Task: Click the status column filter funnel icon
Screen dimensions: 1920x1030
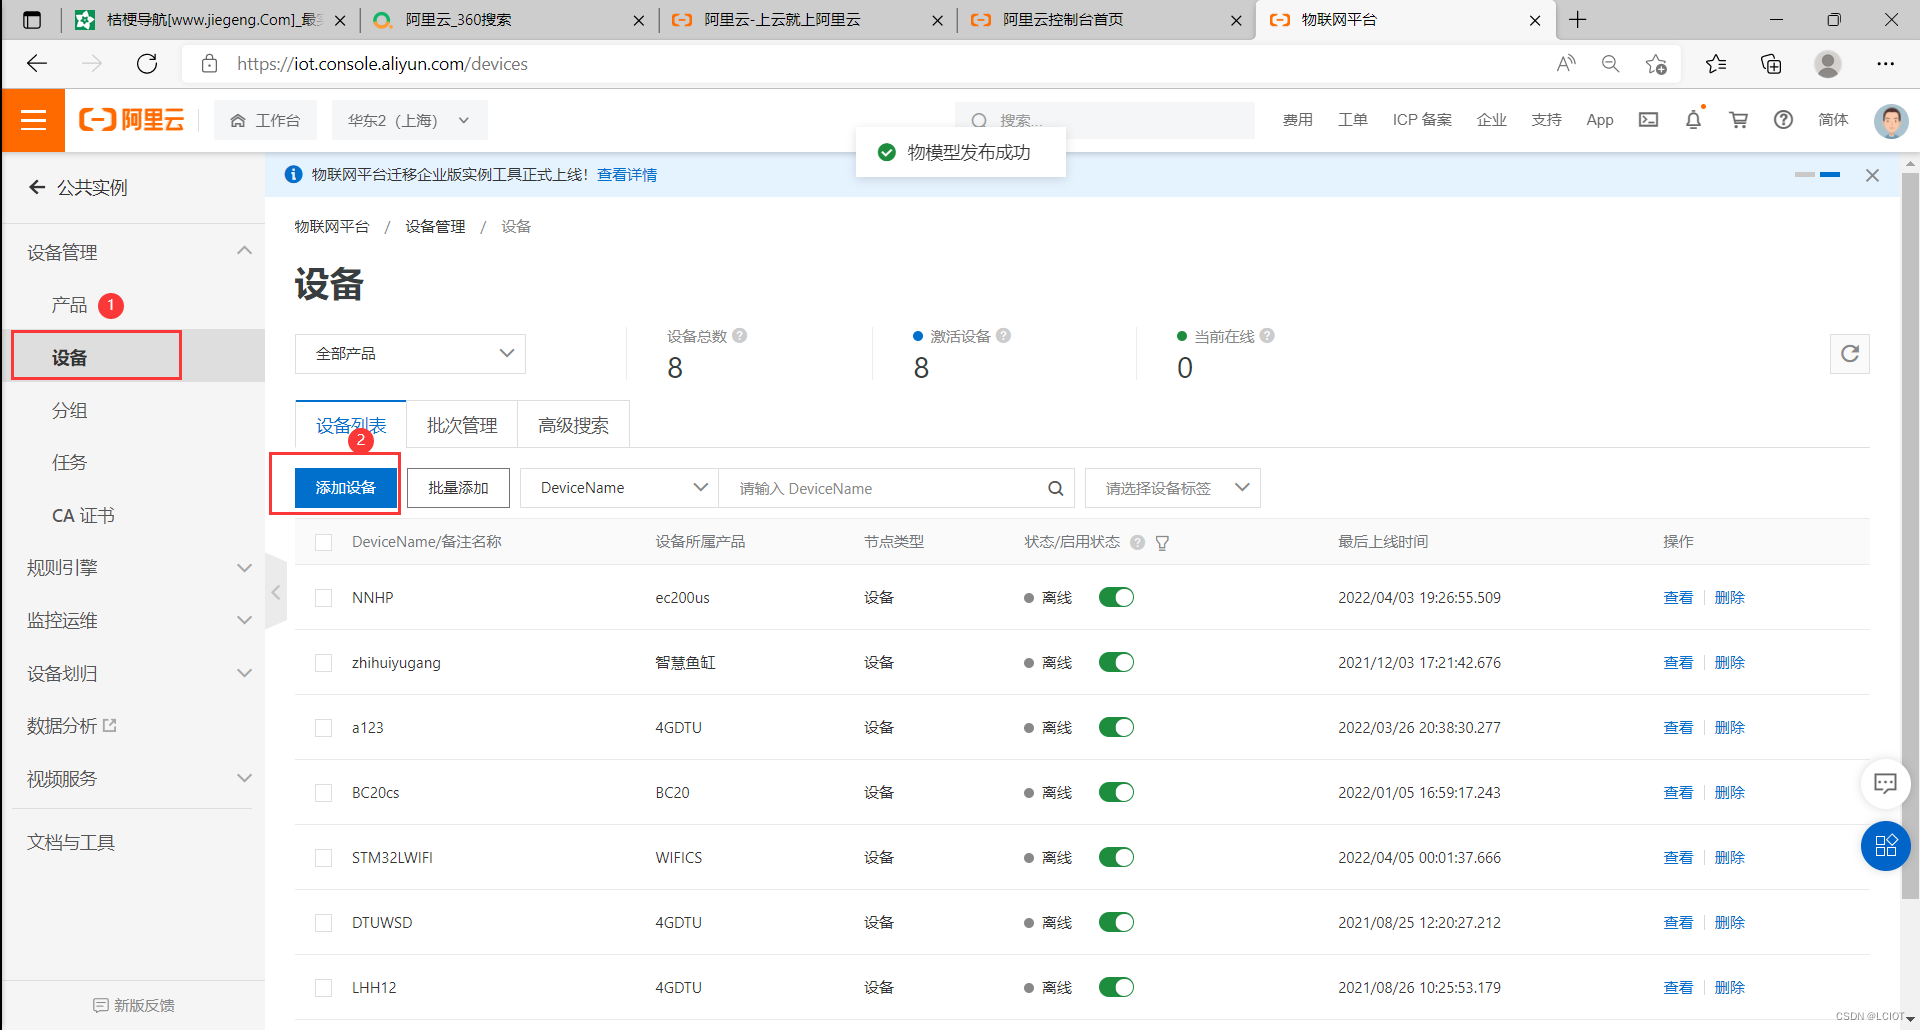Action: point(1162,543)
